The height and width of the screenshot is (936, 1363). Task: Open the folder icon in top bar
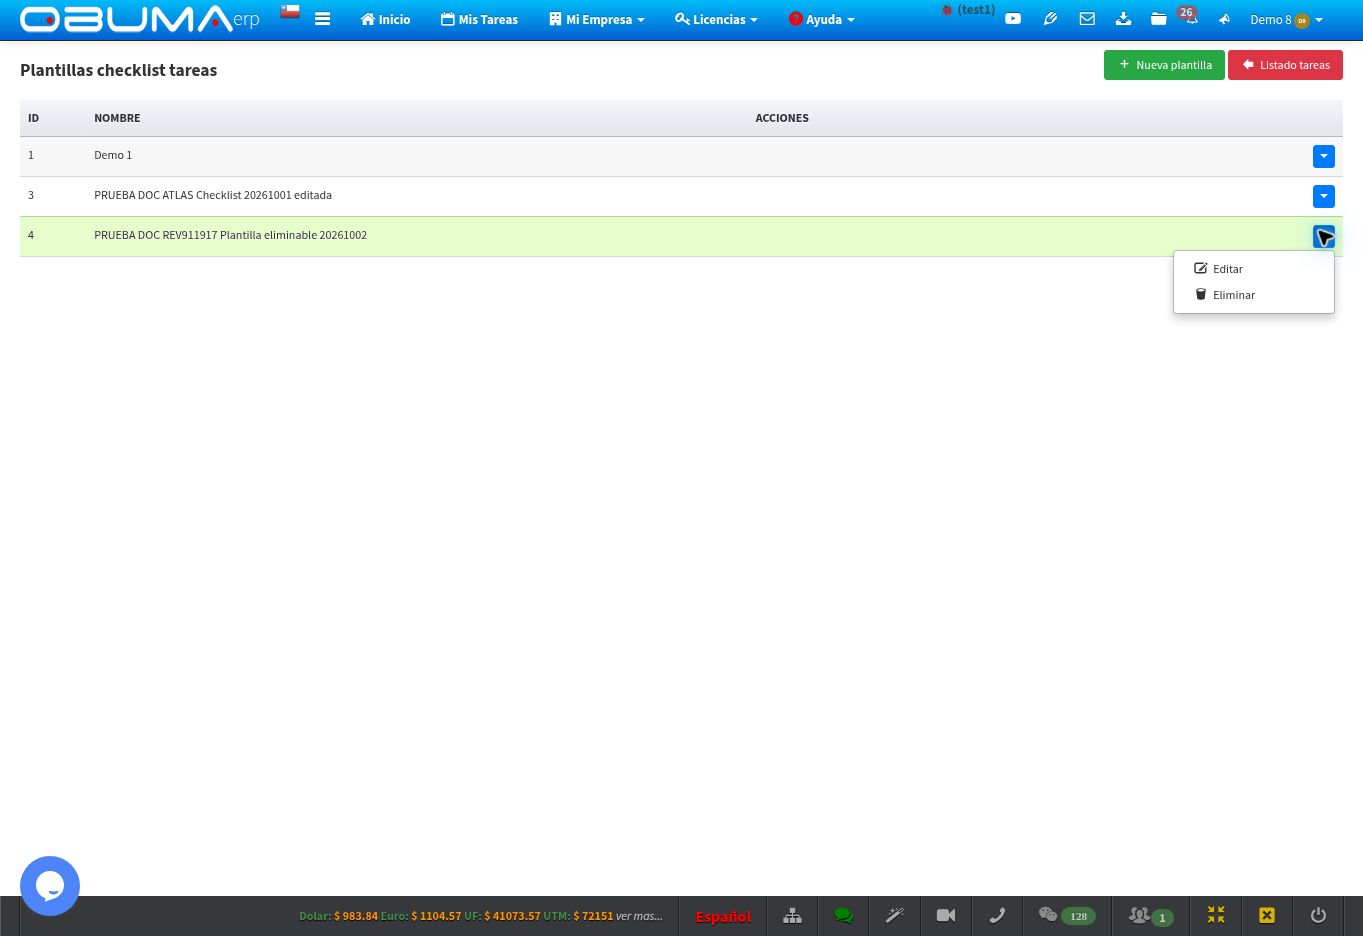[1158, 19]
